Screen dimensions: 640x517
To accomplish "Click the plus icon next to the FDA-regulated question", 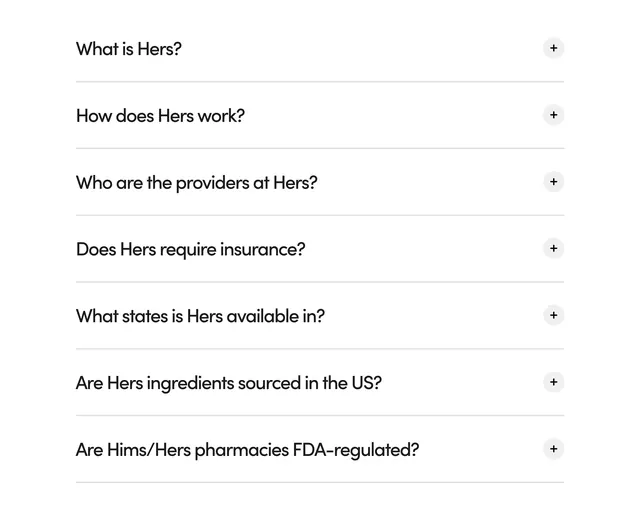I will 553,449.
